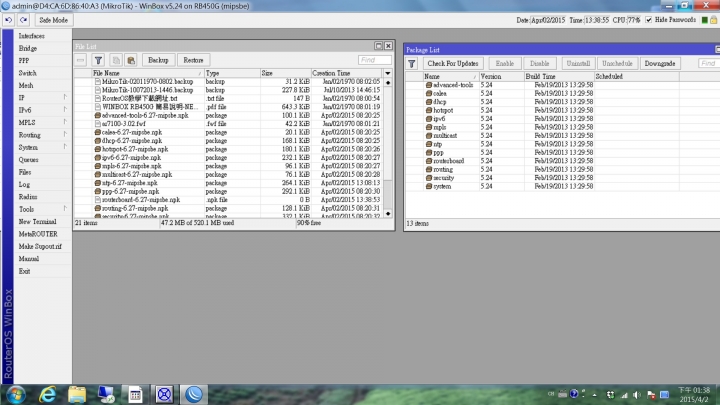Open the Queues menu
Screen dimensions: 720x405
click(28, 160)
